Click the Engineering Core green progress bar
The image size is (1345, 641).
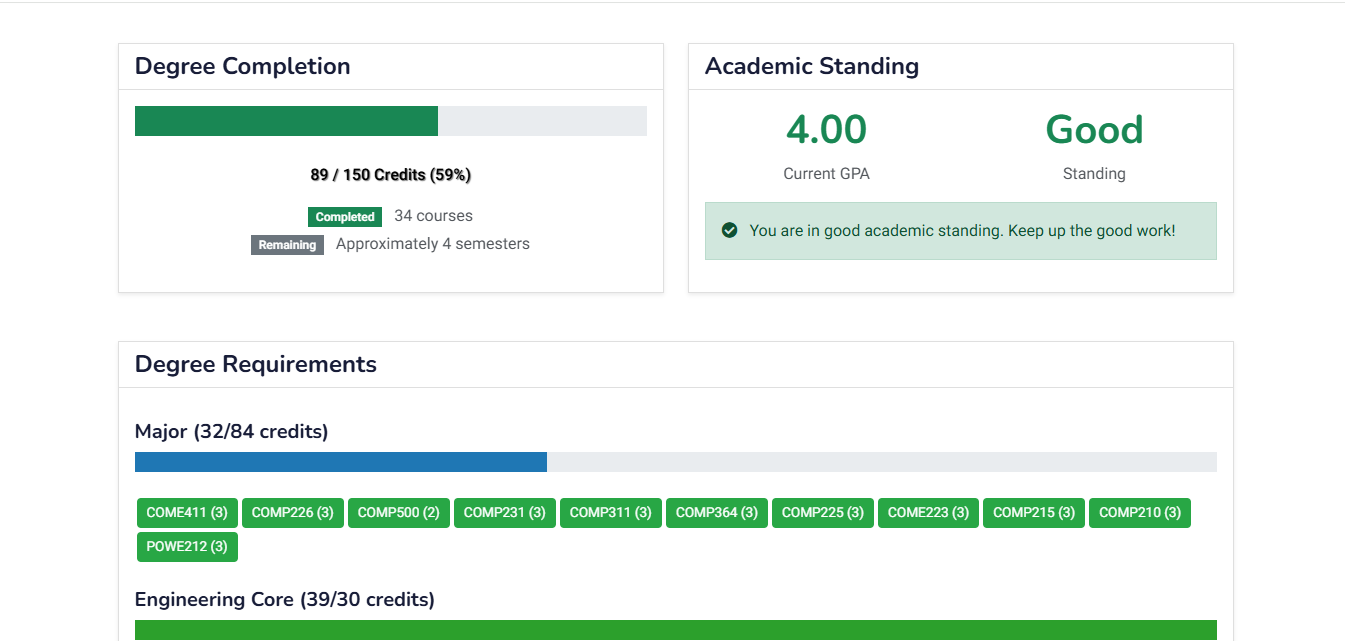click(675, 630)
